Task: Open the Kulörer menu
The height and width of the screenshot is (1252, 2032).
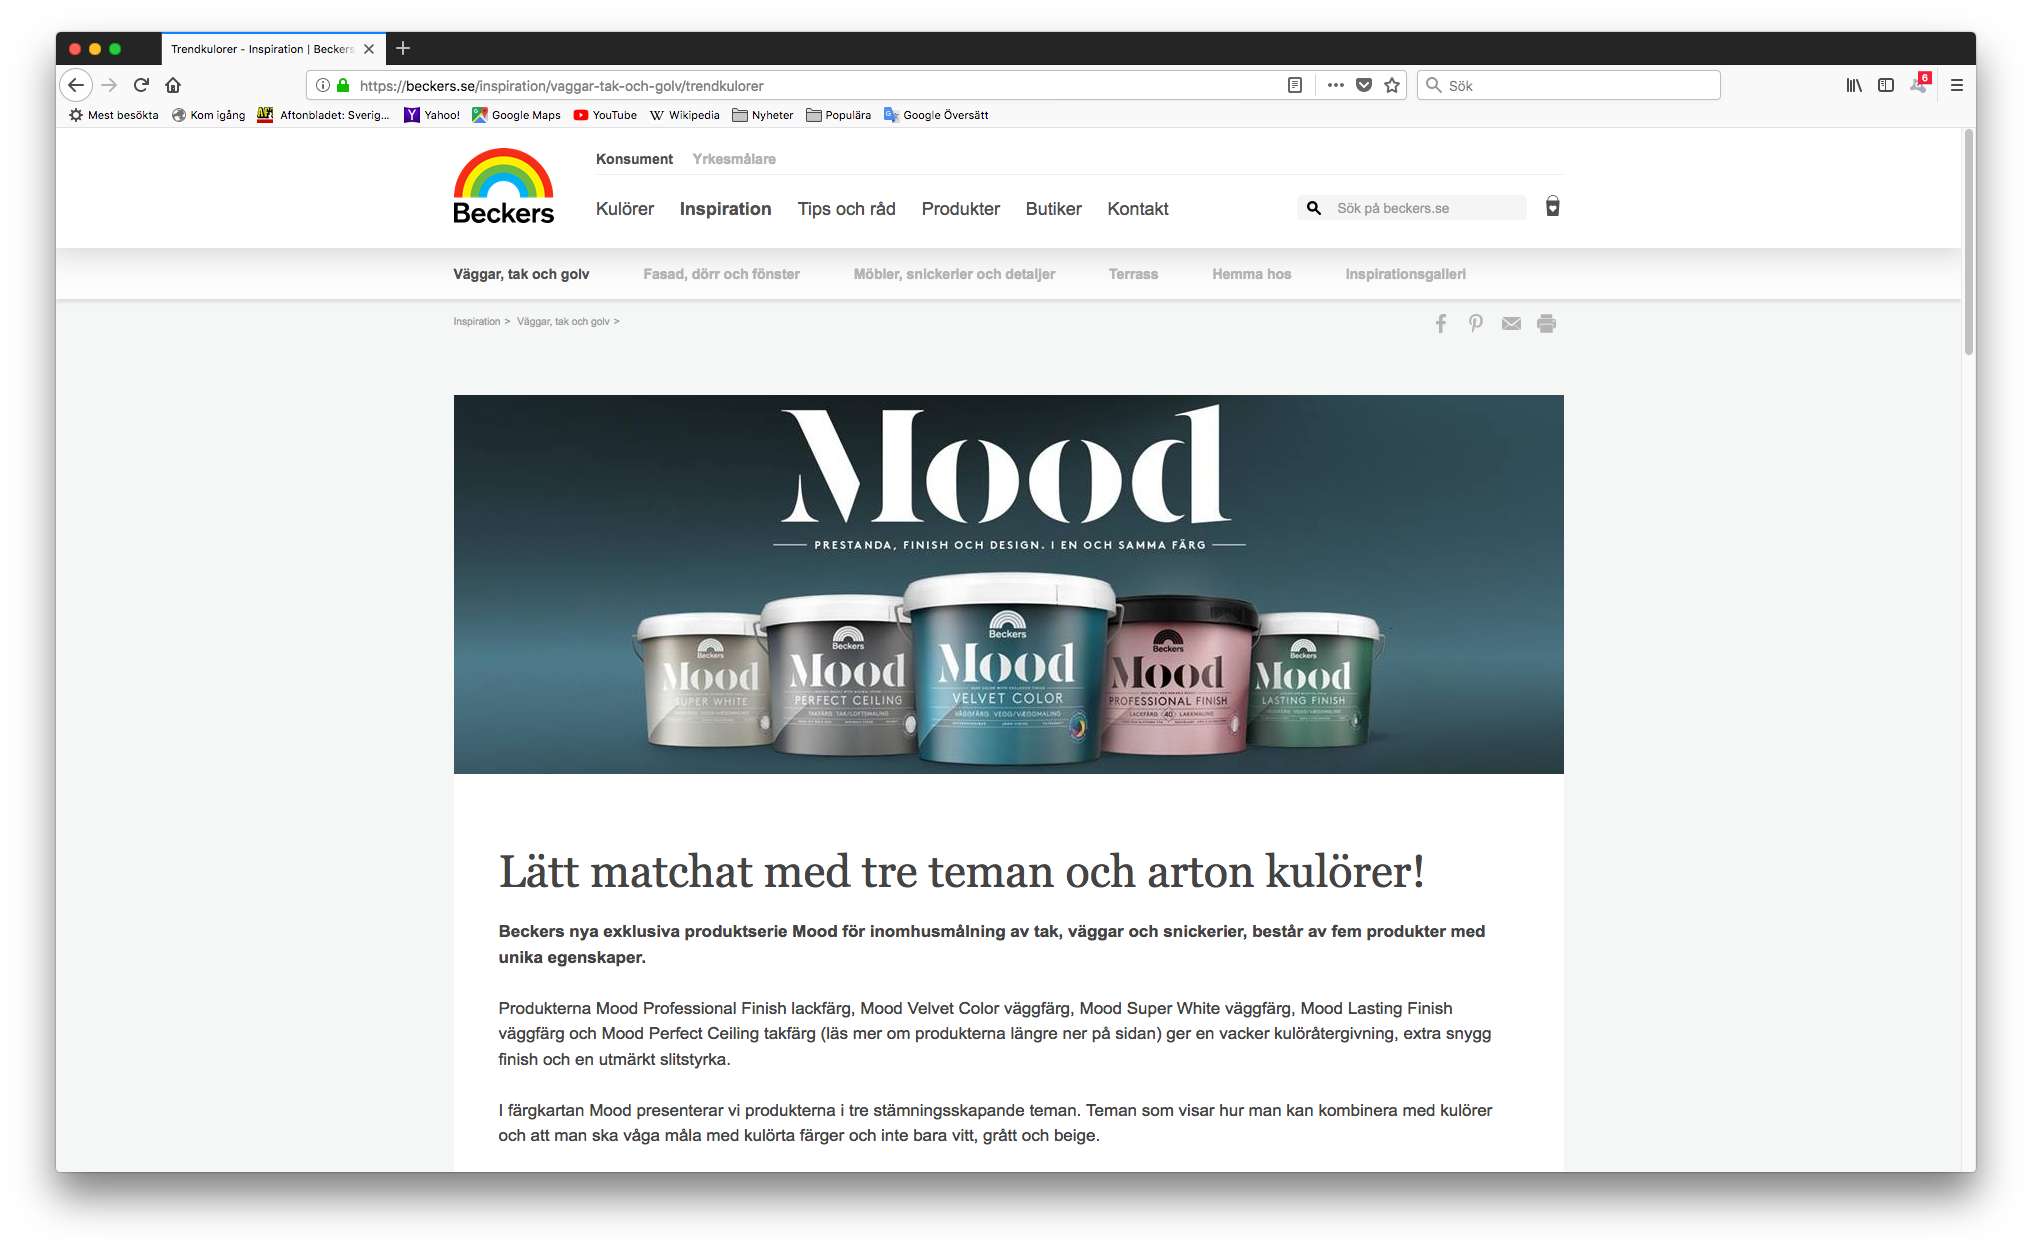Action: [x=625, y=208]
